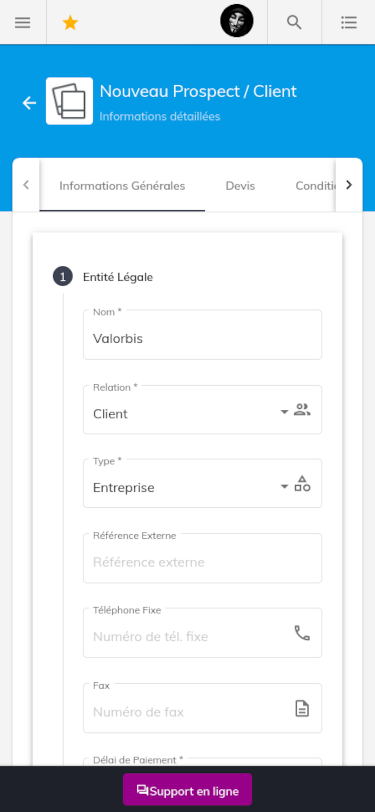Viewport: 375px width, 812px height.
Task: Open the user avatar profile
Action: (x=237, y=22)
